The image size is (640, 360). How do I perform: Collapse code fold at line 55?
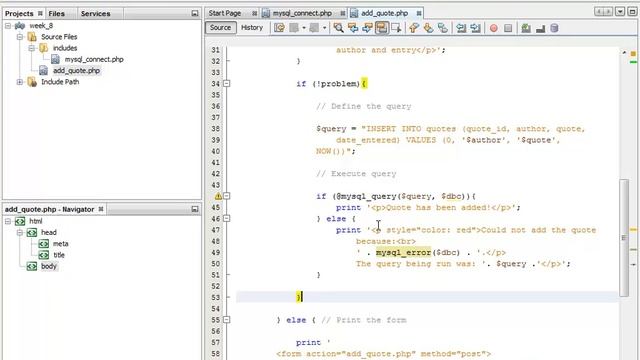tap(227, 320)
